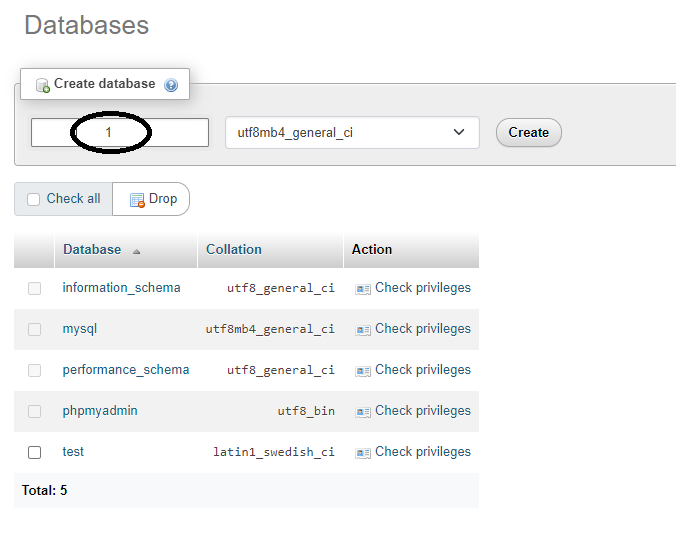Open the utf8mb4_general_ci collation dropdown

click(352, 132)
